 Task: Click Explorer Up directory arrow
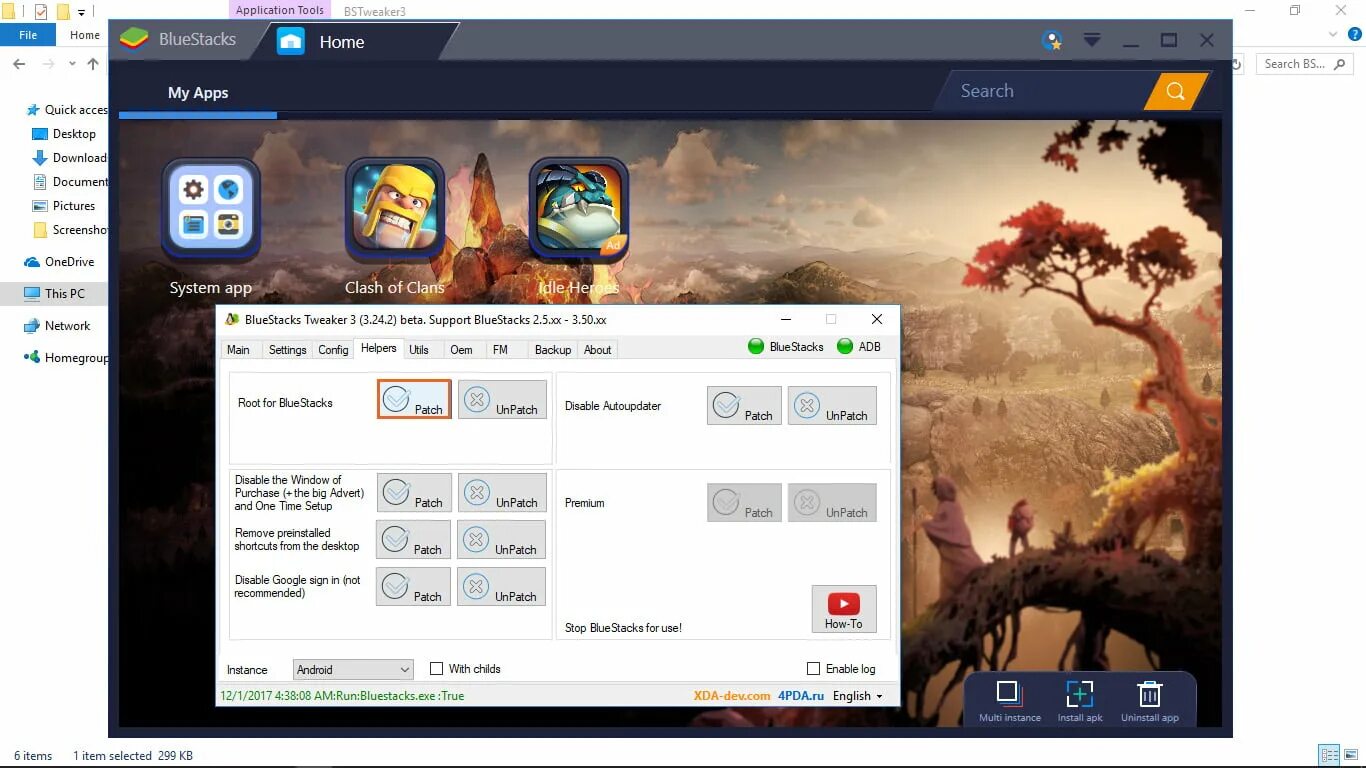pyautogui.click(x=93, y=63)
